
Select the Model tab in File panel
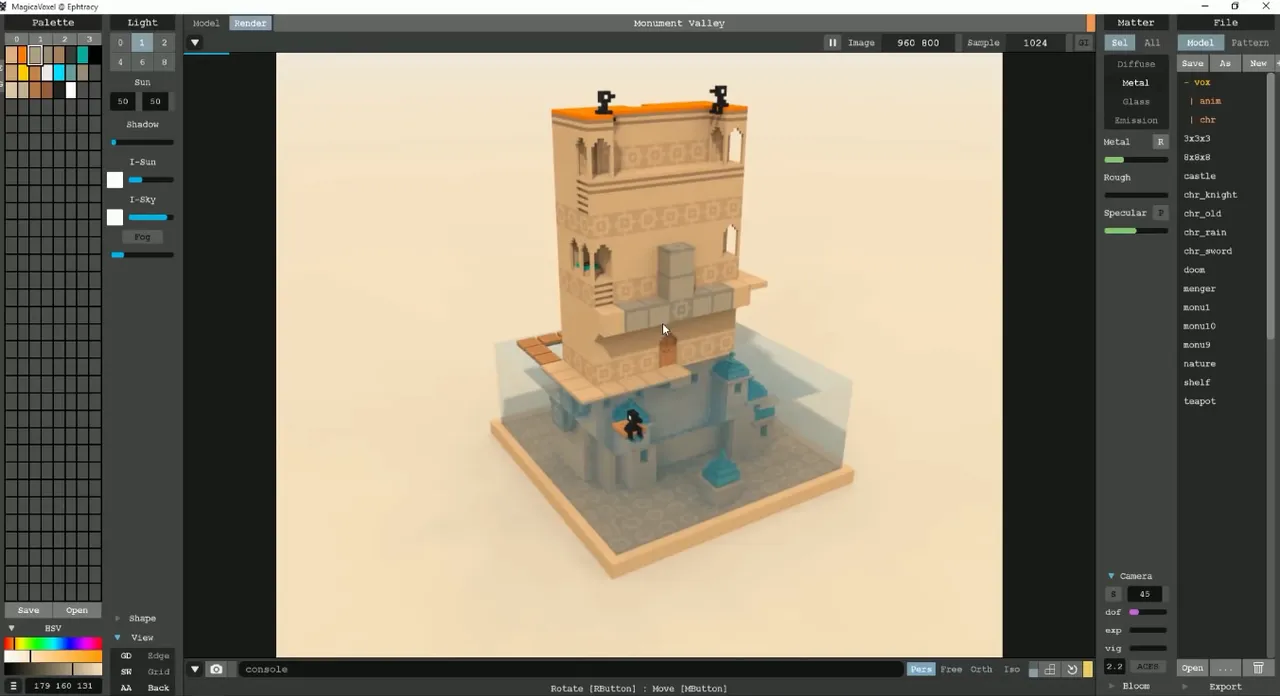[x=1200, y=43]
